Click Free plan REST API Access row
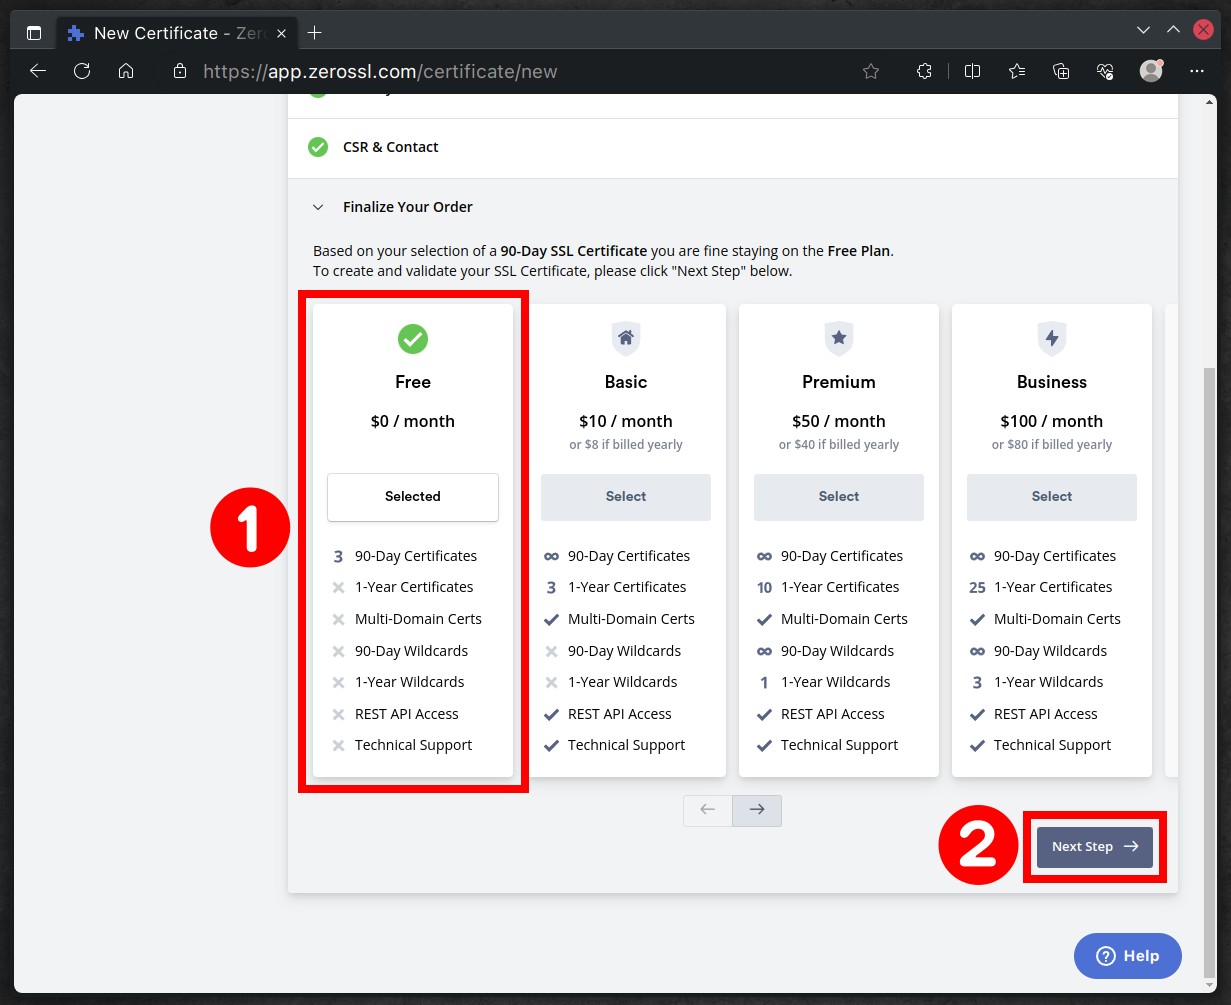 [x=395, y=714]
